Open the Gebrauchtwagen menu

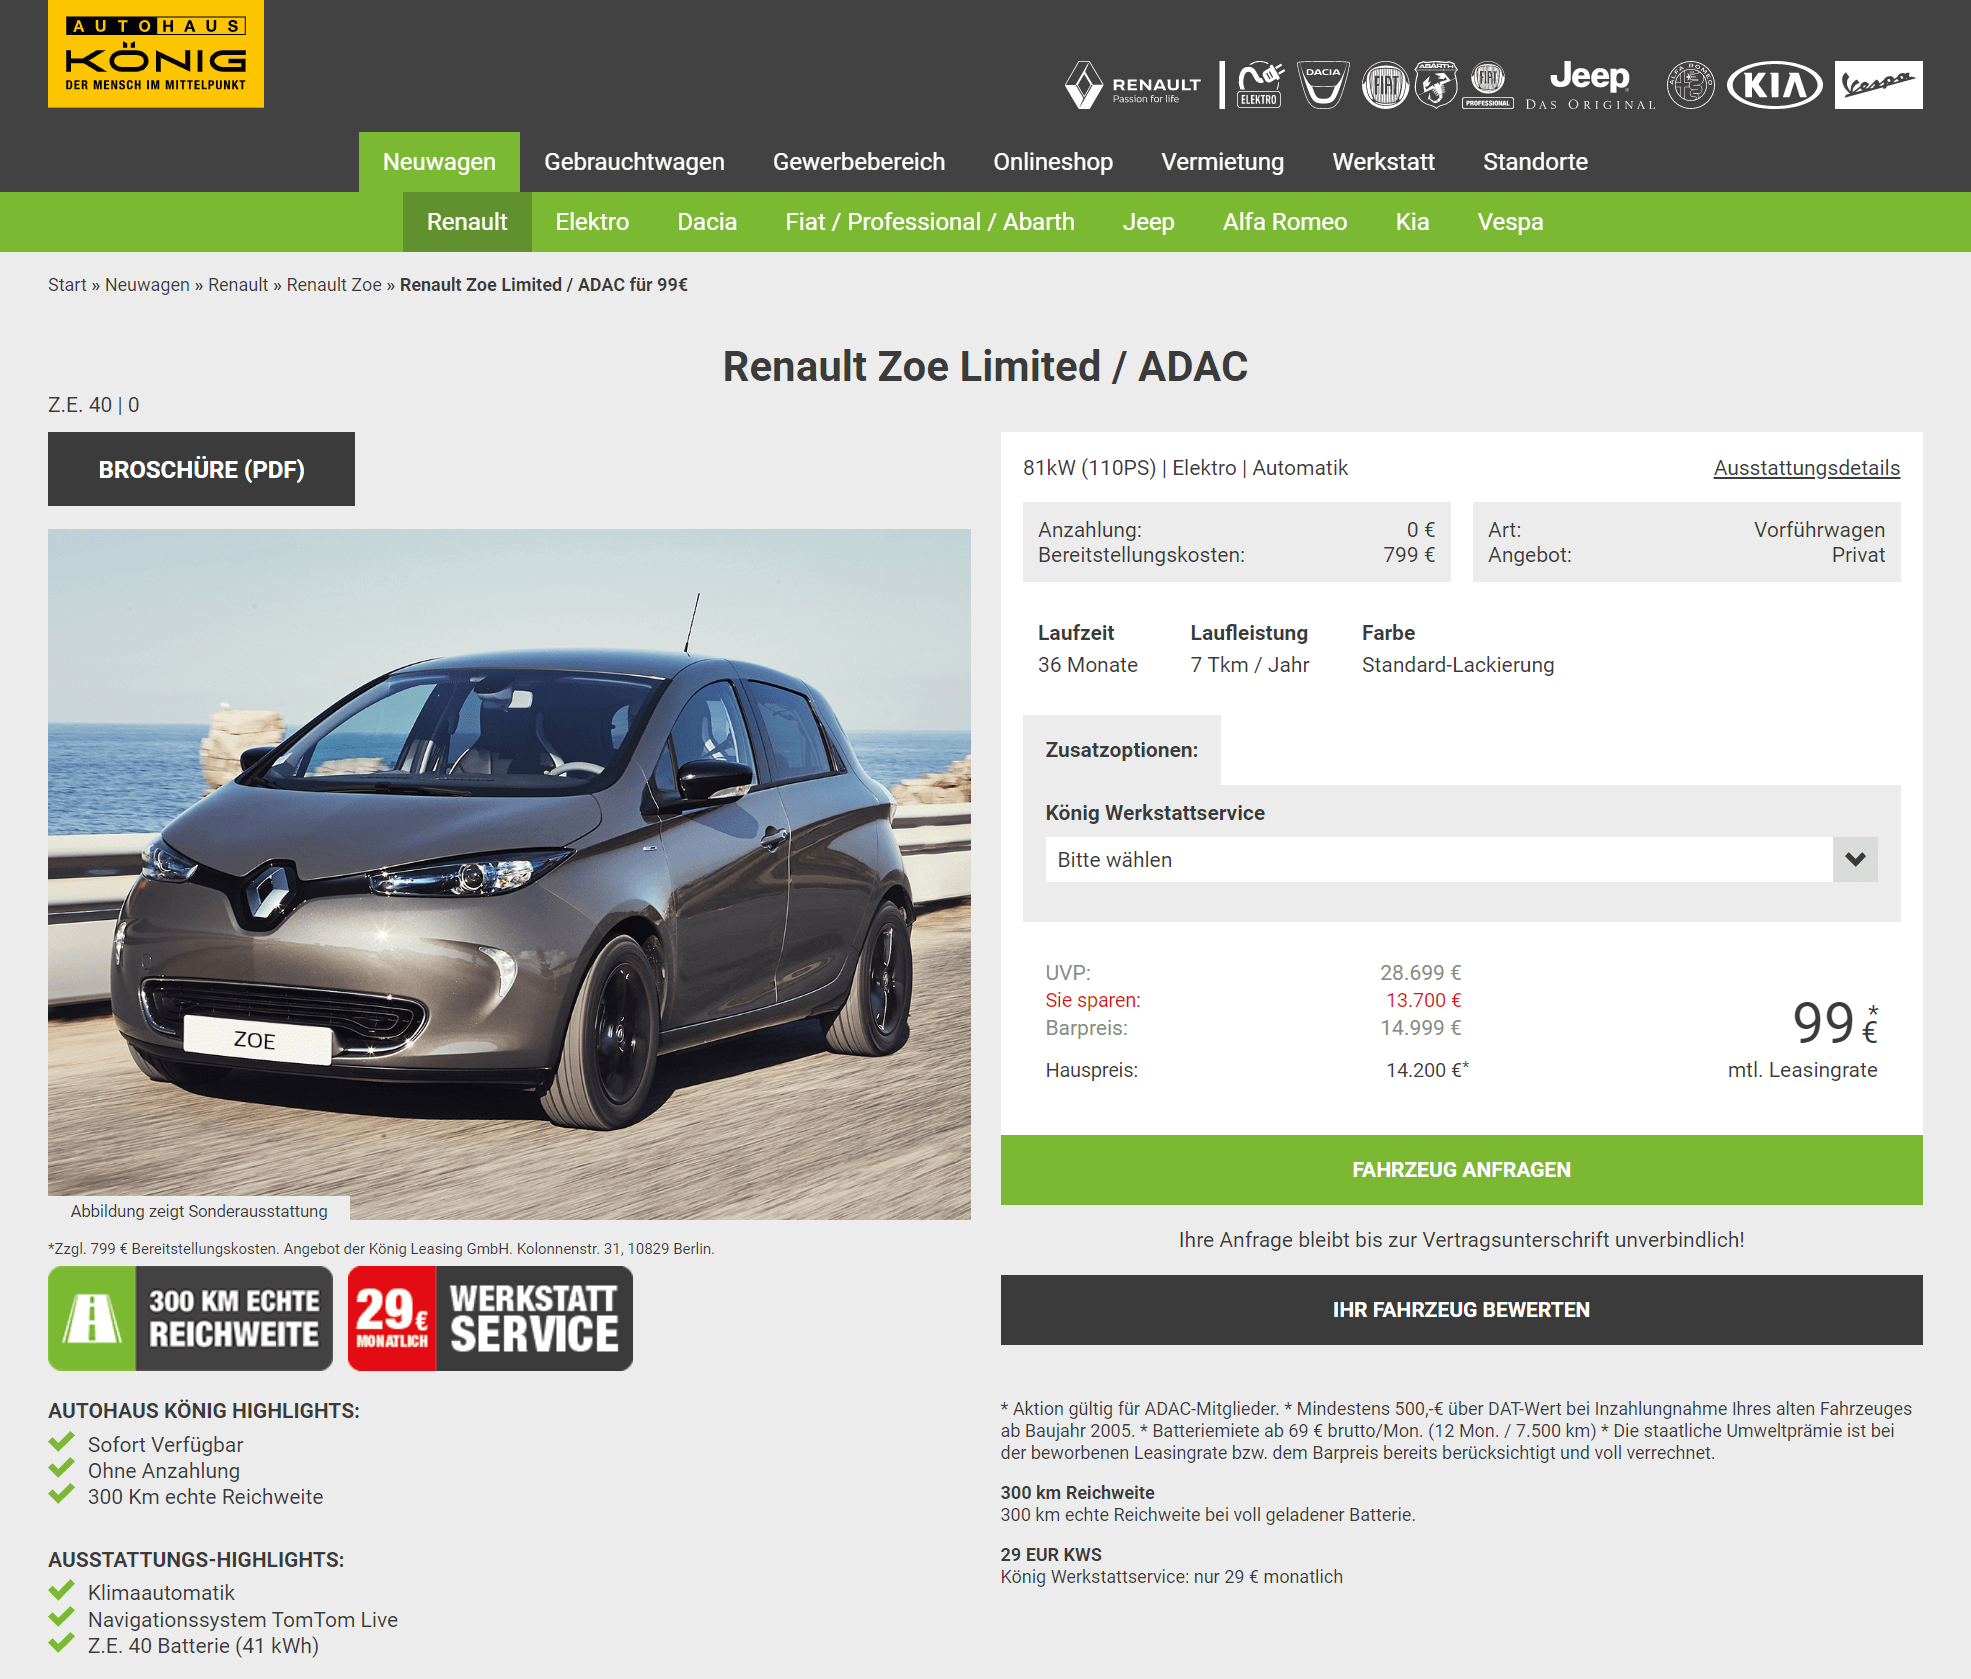click(x=634, y=162)
